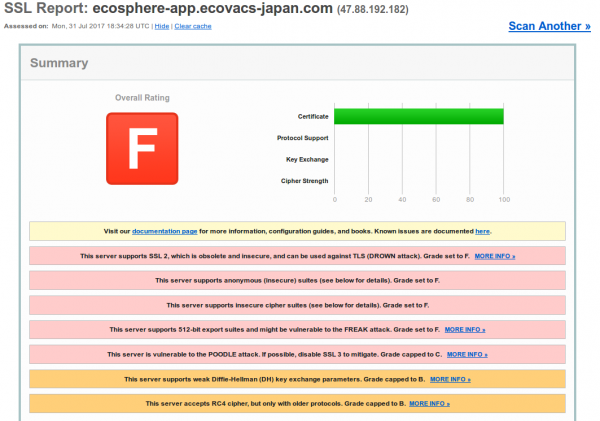Open MORE INFO for POODLE attack warning
The width and height of the screenshot is (600, 421).
pyautogui.click(x=467, y=354)
